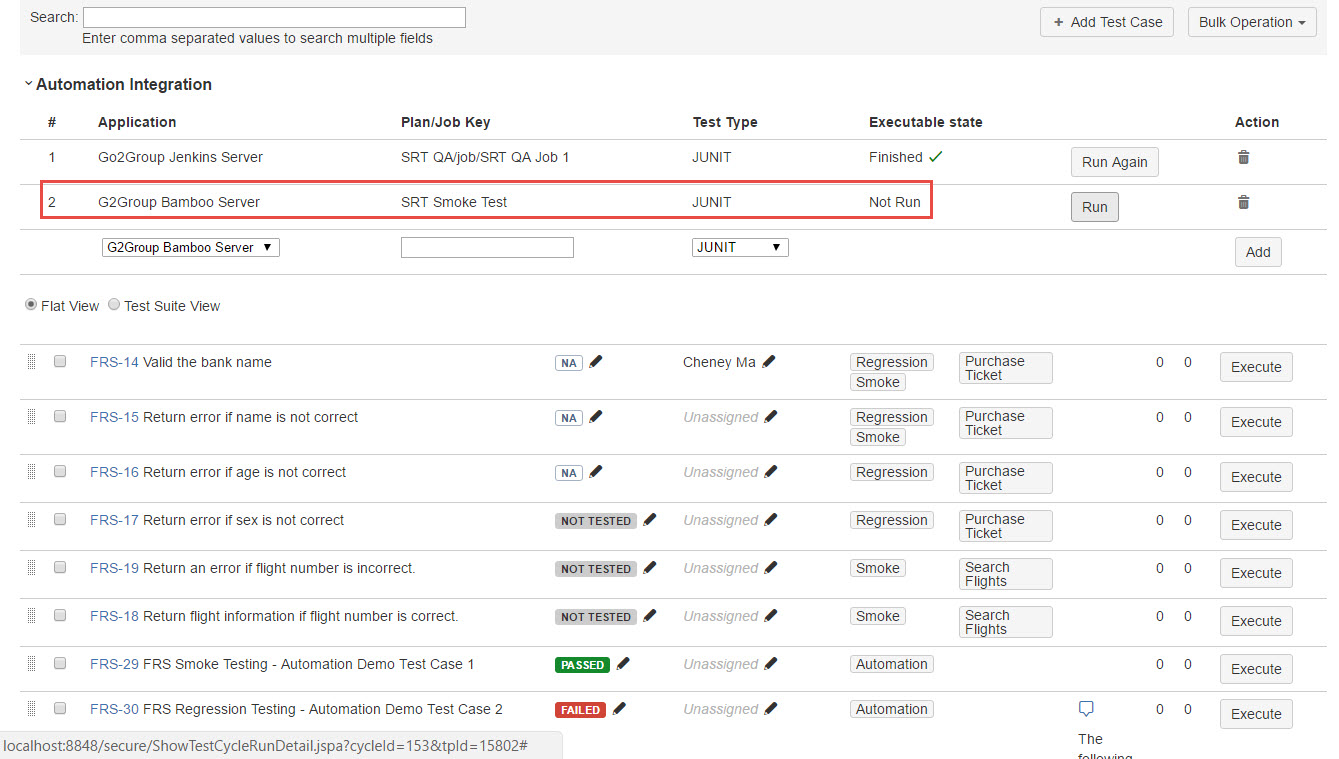Open the G2Group Bamboo Server application dropdown
The width and height of the screenshot is (1339, 759).
(191, 247)
